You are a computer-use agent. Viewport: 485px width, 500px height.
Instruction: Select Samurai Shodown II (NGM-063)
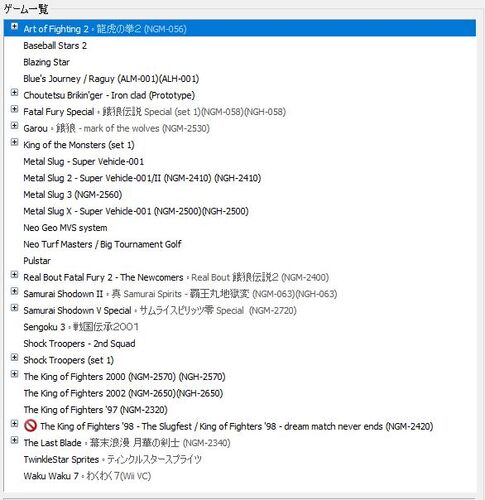180,294
